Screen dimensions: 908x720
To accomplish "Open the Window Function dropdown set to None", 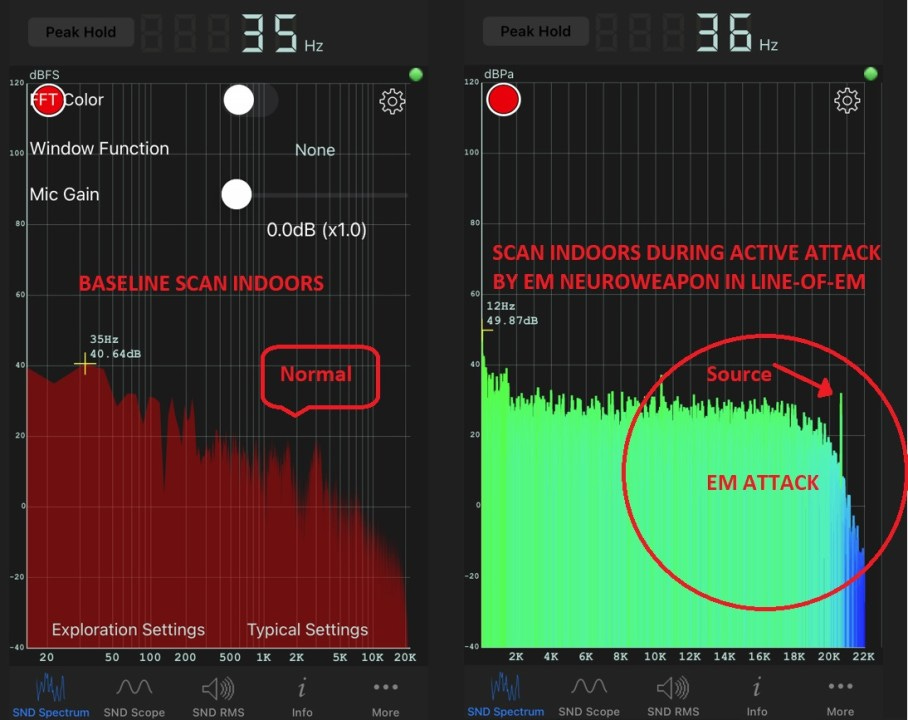I will click(315, 150).
